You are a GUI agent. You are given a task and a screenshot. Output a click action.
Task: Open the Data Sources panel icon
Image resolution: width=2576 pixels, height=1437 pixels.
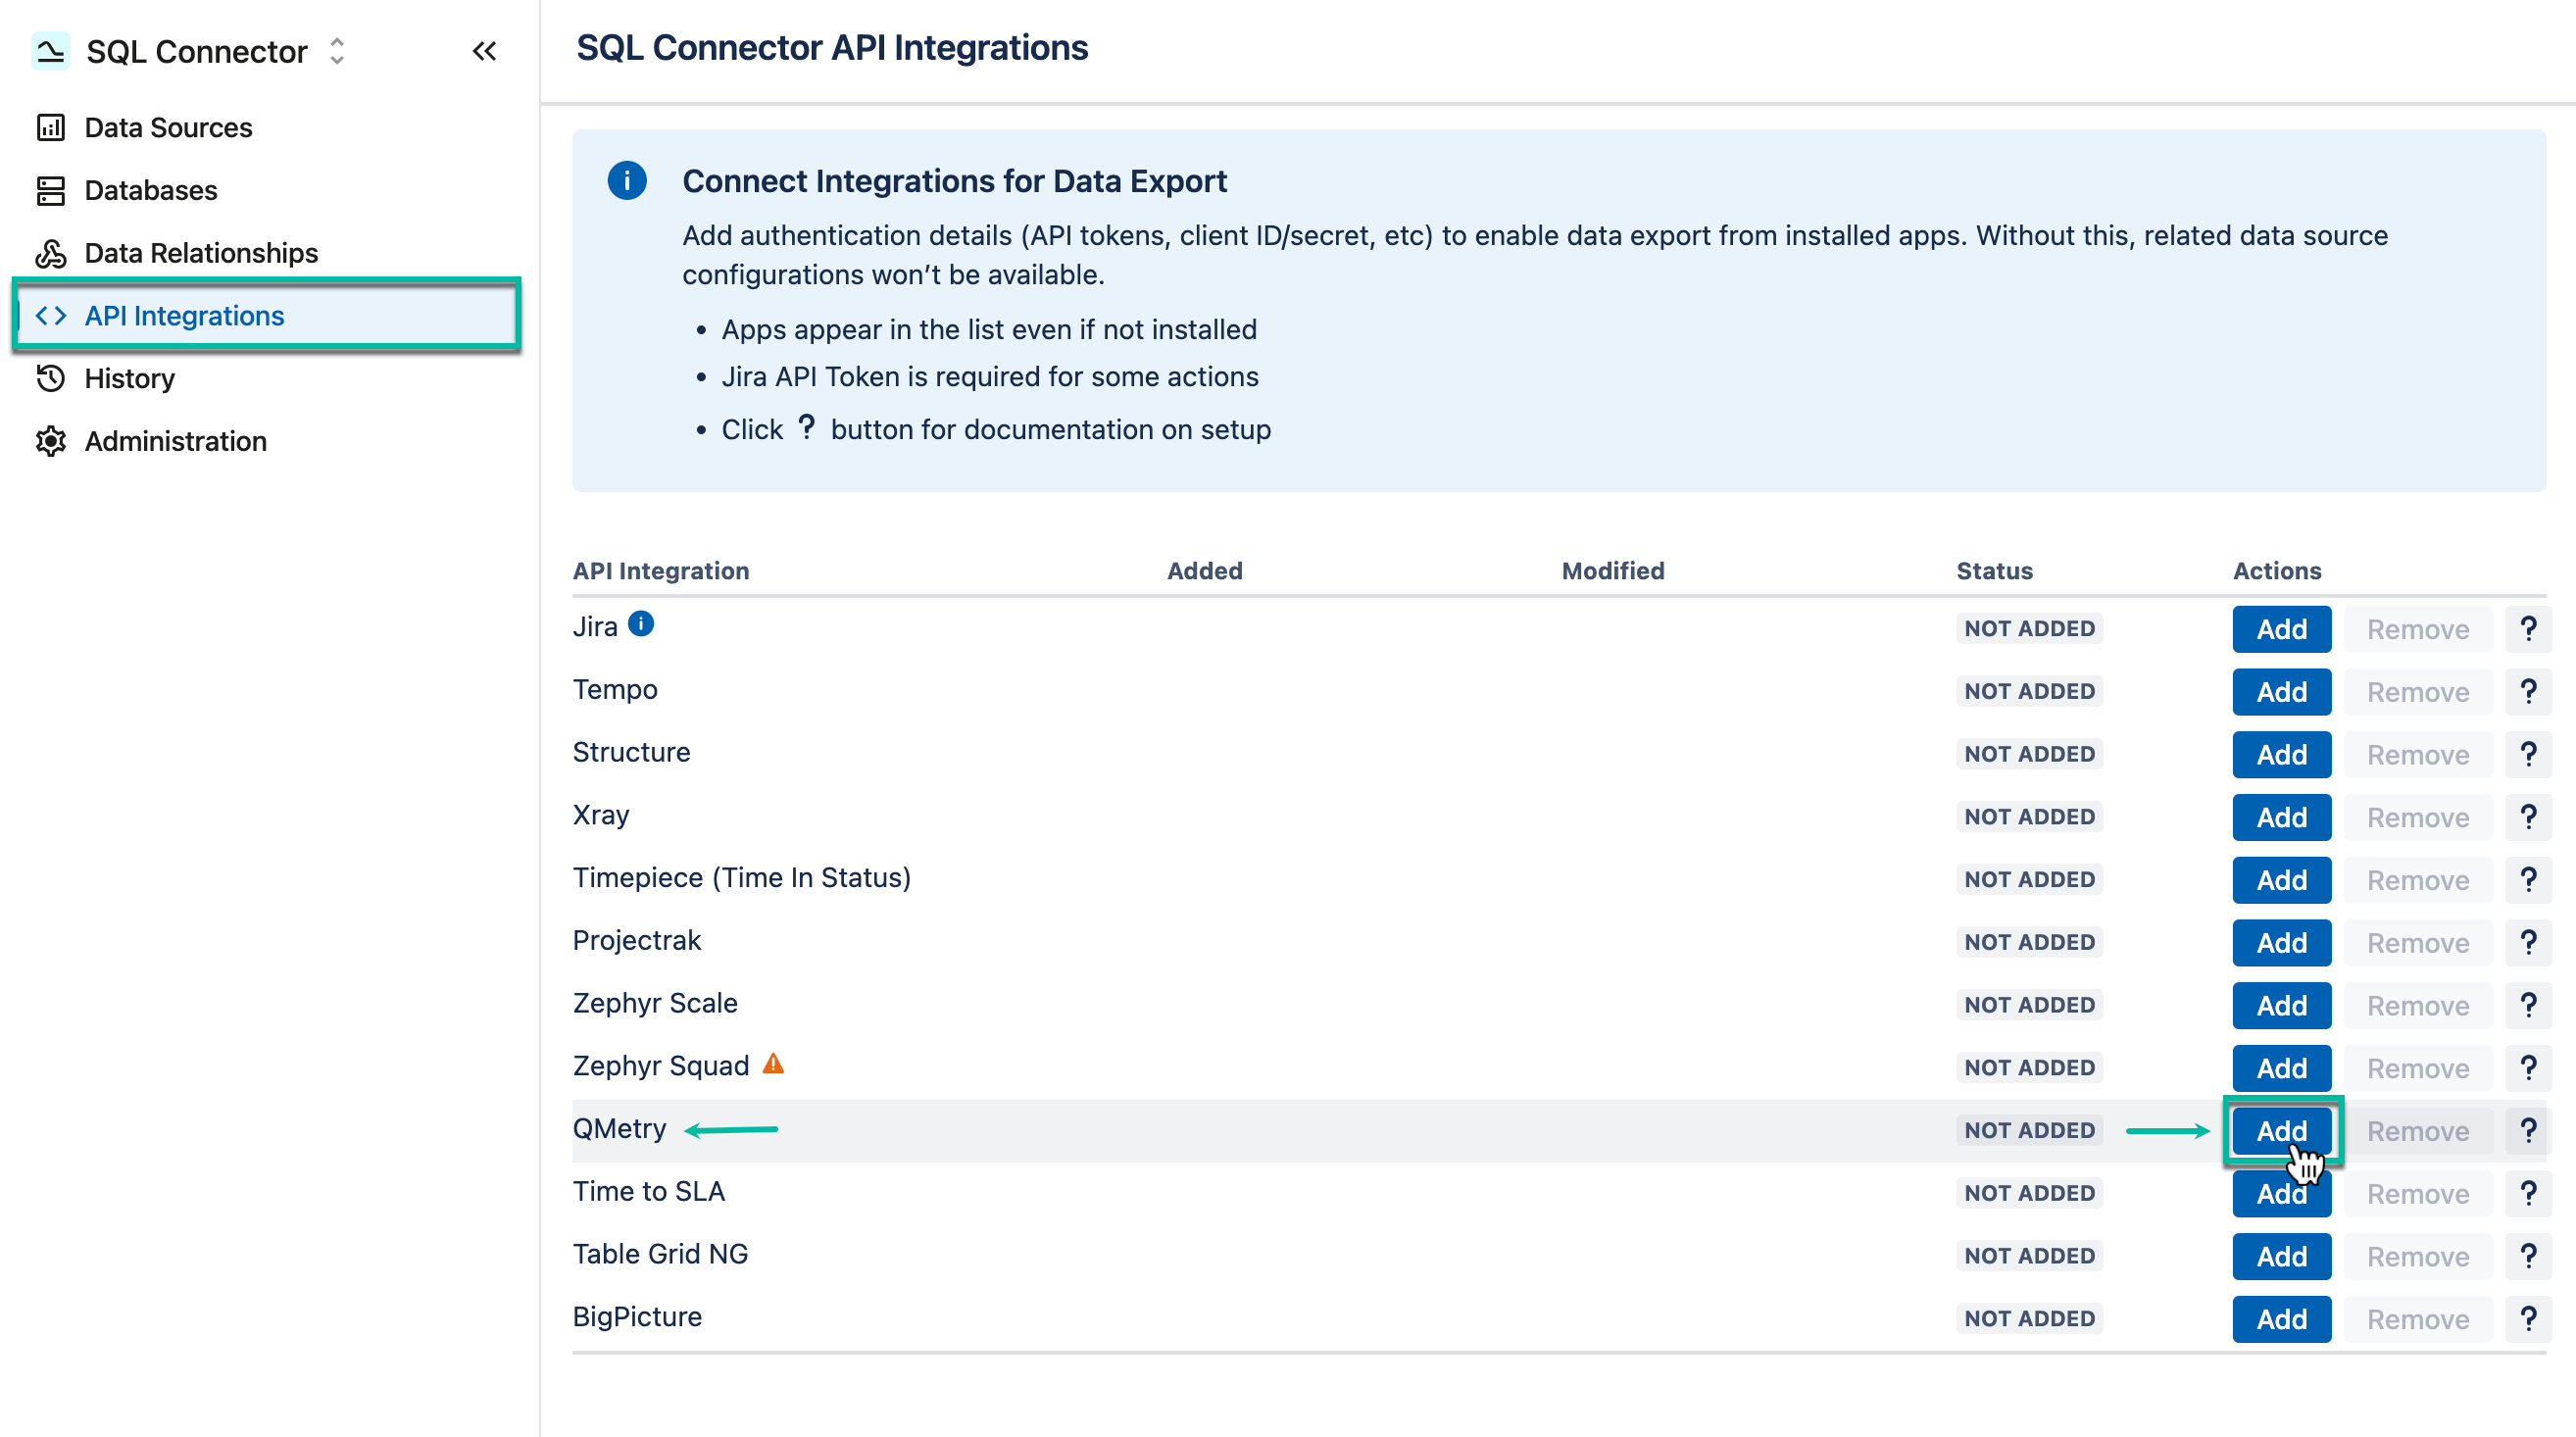51,127
